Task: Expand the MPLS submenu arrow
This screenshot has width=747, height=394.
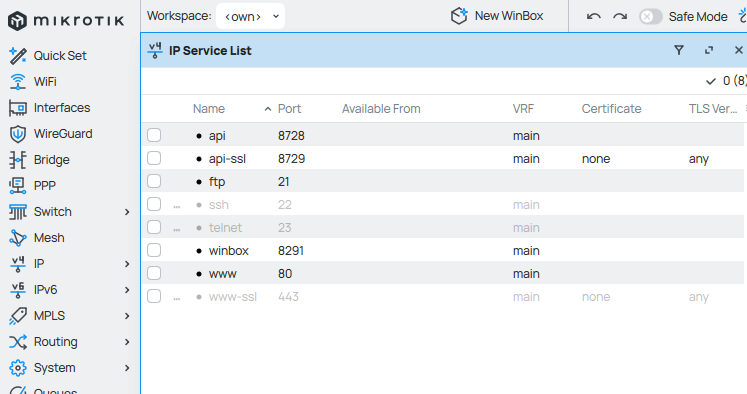Action: point(127,316)
